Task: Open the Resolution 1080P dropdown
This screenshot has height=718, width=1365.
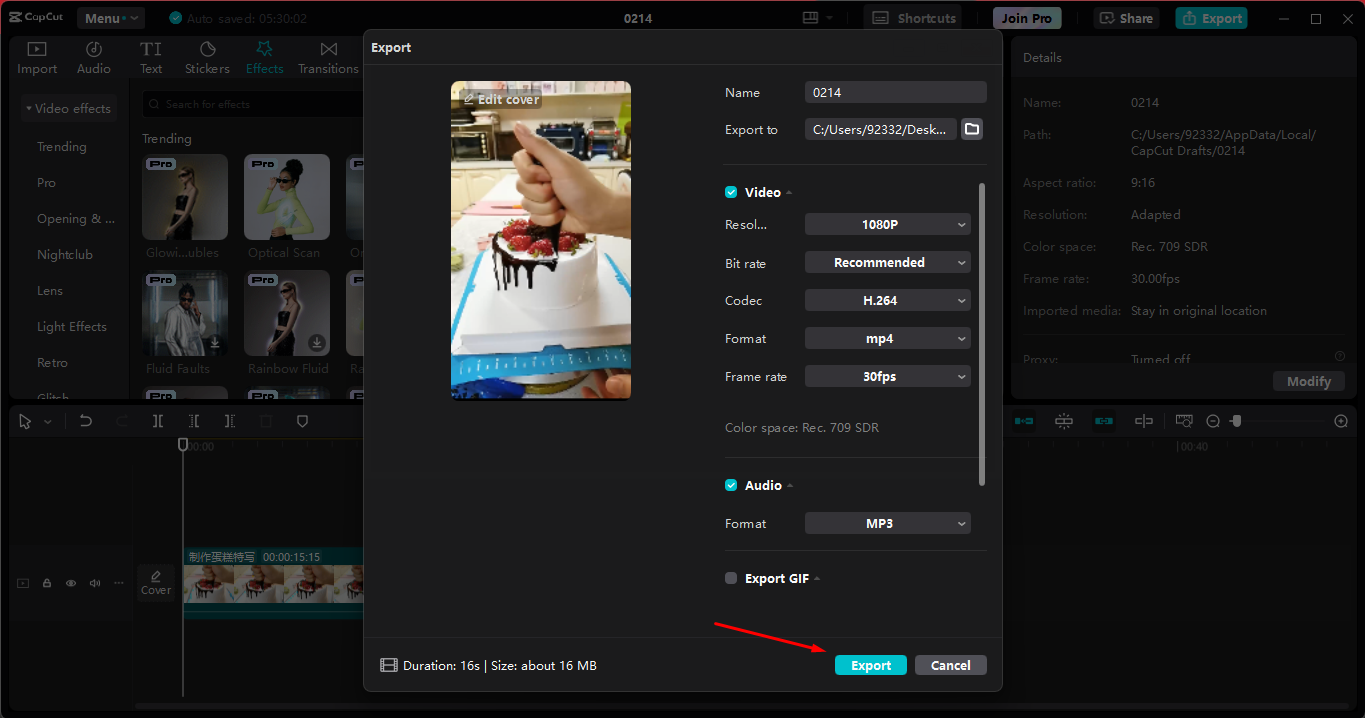Action: [888, 225]
